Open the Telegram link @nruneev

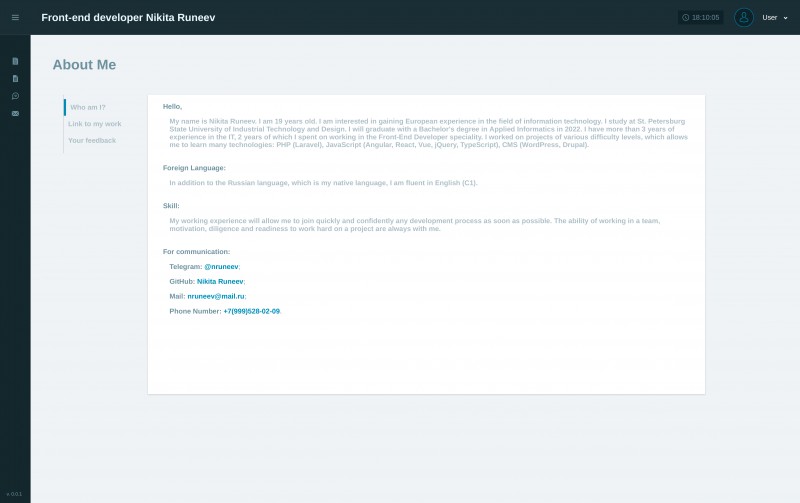pos(221,267)
